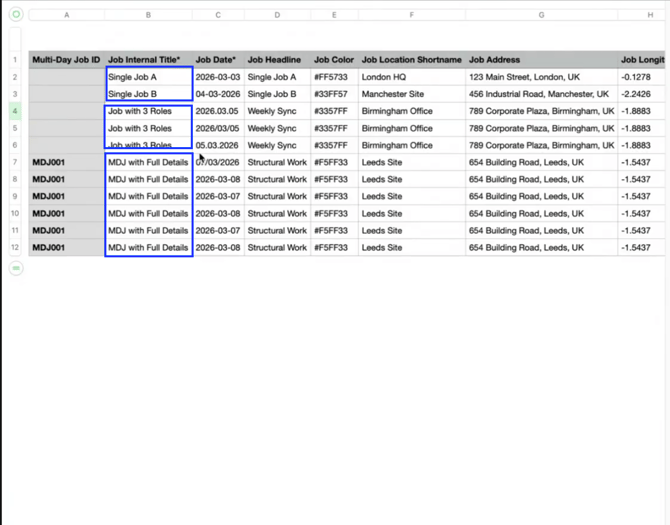Click row number 12 header
This screenshot has height=525, width=670.
pyautogui.click(x=15, y=247)
